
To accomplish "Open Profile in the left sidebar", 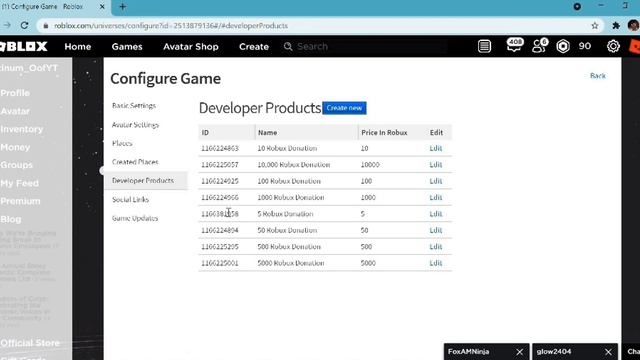I will pos(15,93).
